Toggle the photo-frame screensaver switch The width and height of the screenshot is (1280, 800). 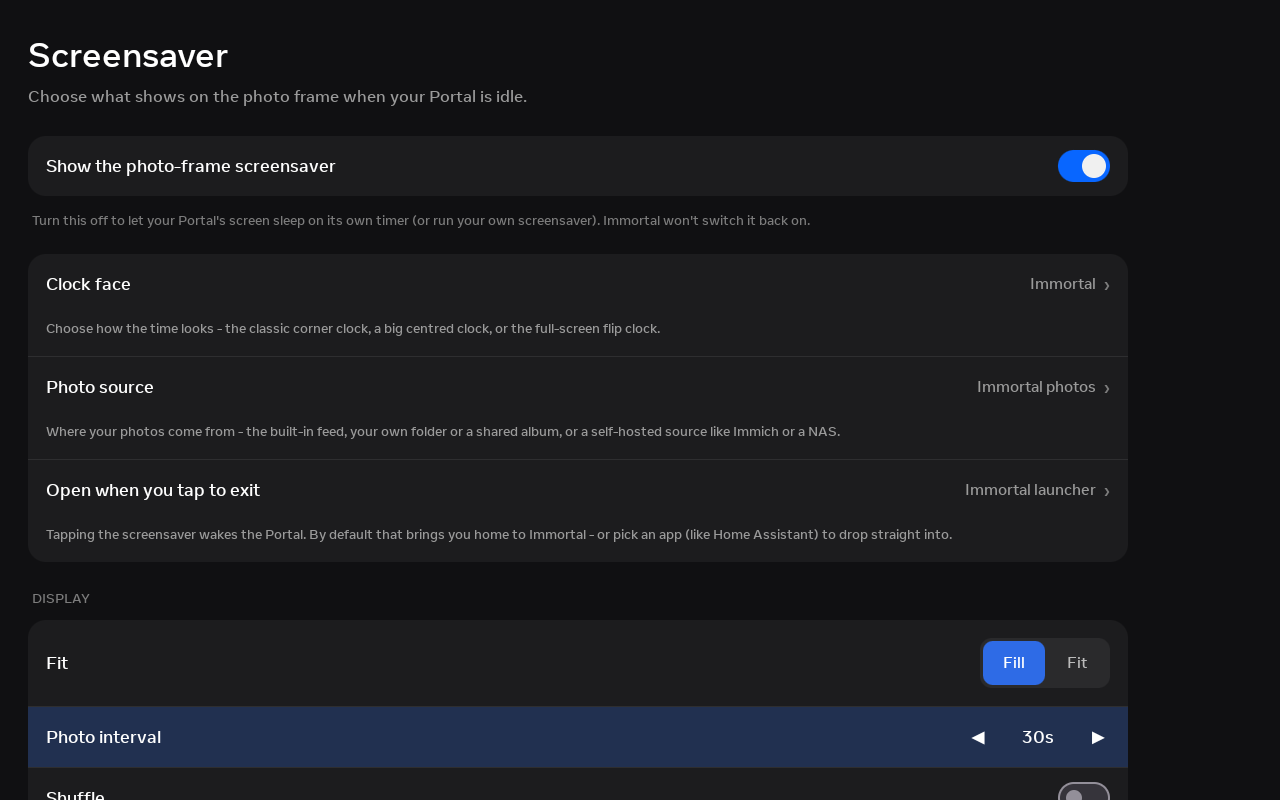(1084, 166)
